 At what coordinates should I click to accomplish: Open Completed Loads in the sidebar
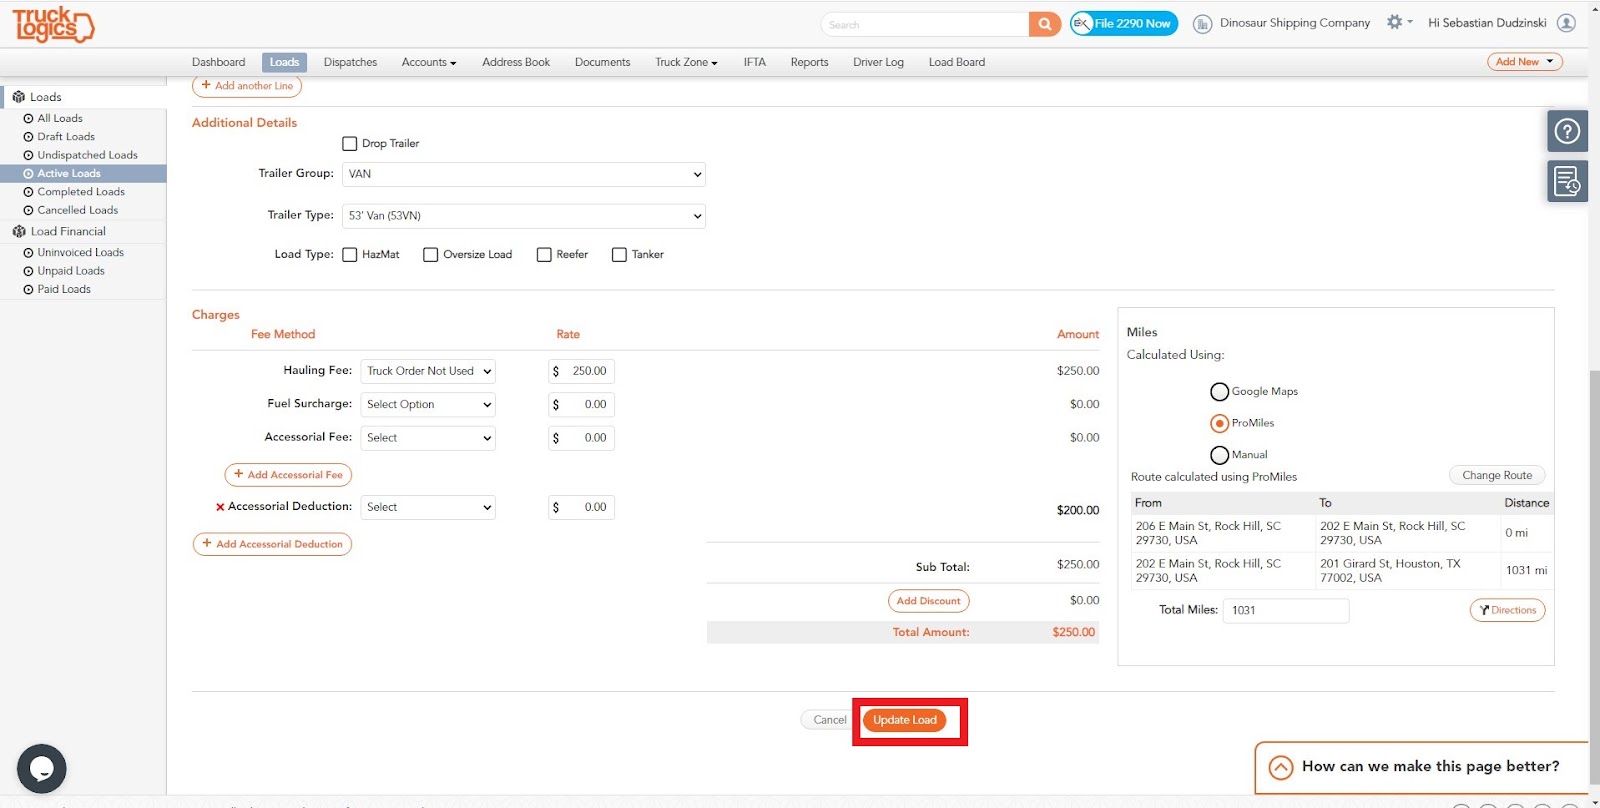click(x=81, y=192)
